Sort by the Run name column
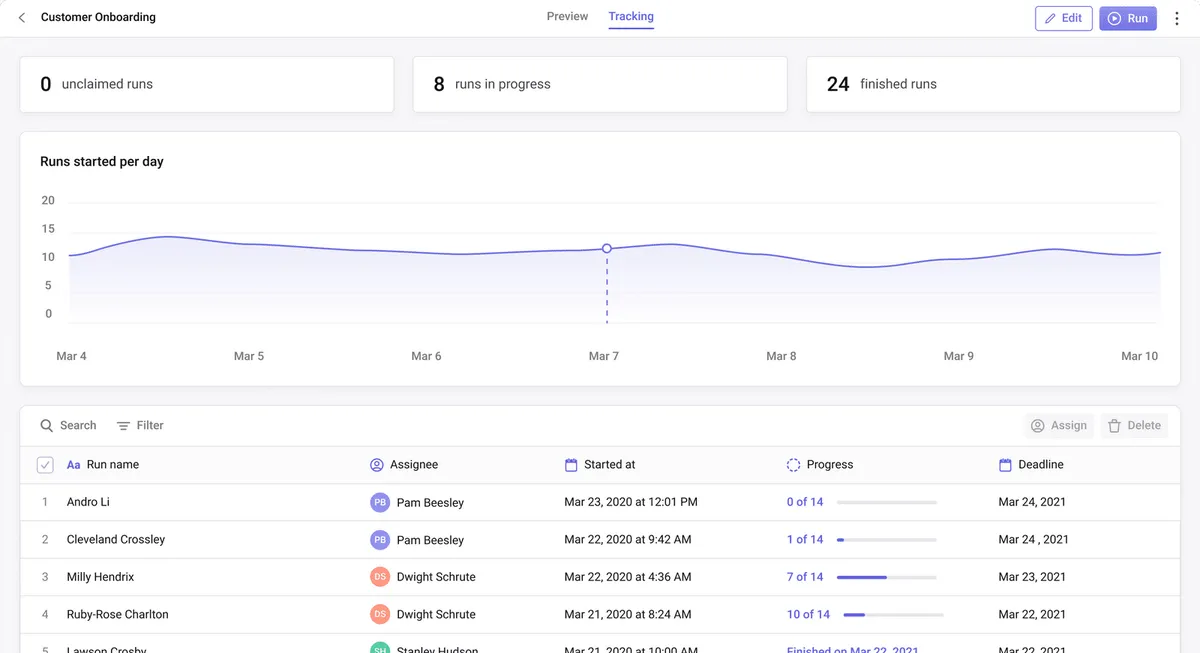Viewport: 1200px width, 653px height. click(112, 465)
